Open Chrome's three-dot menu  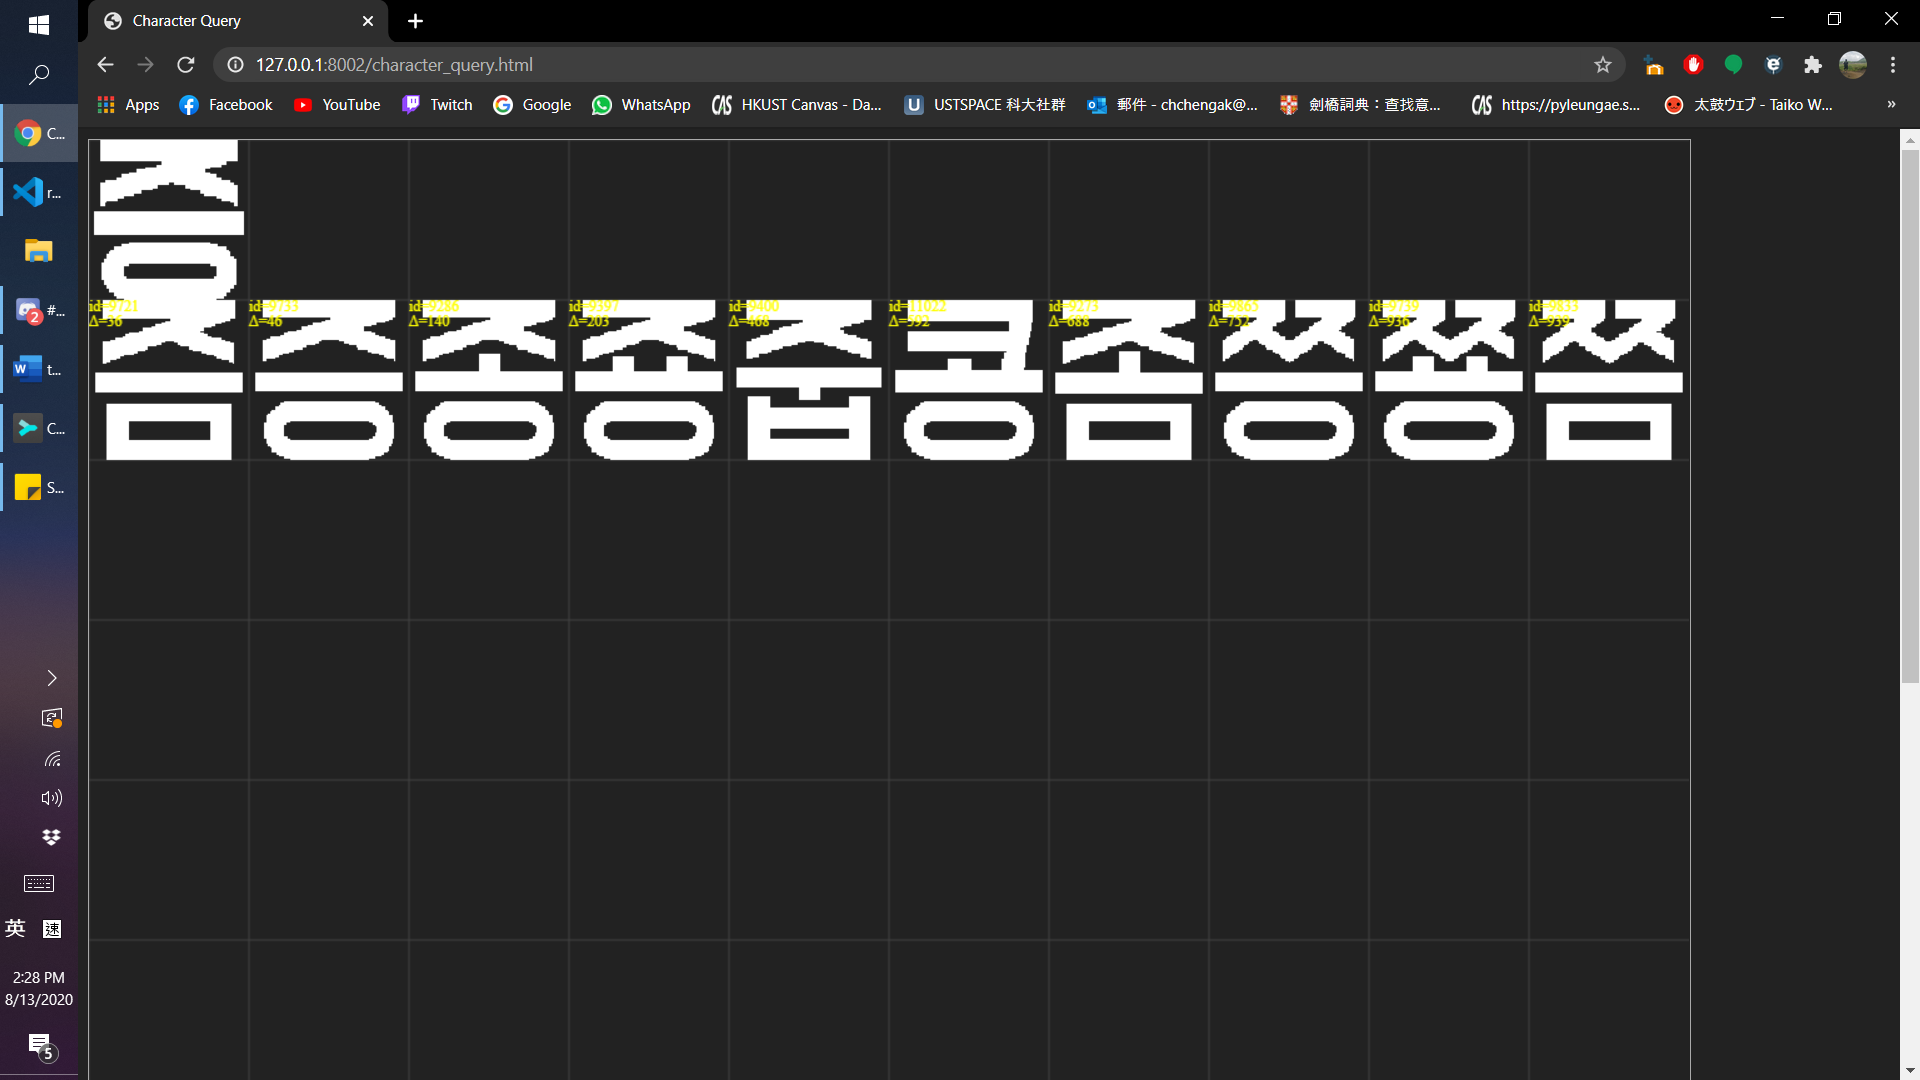(1893, 65)
